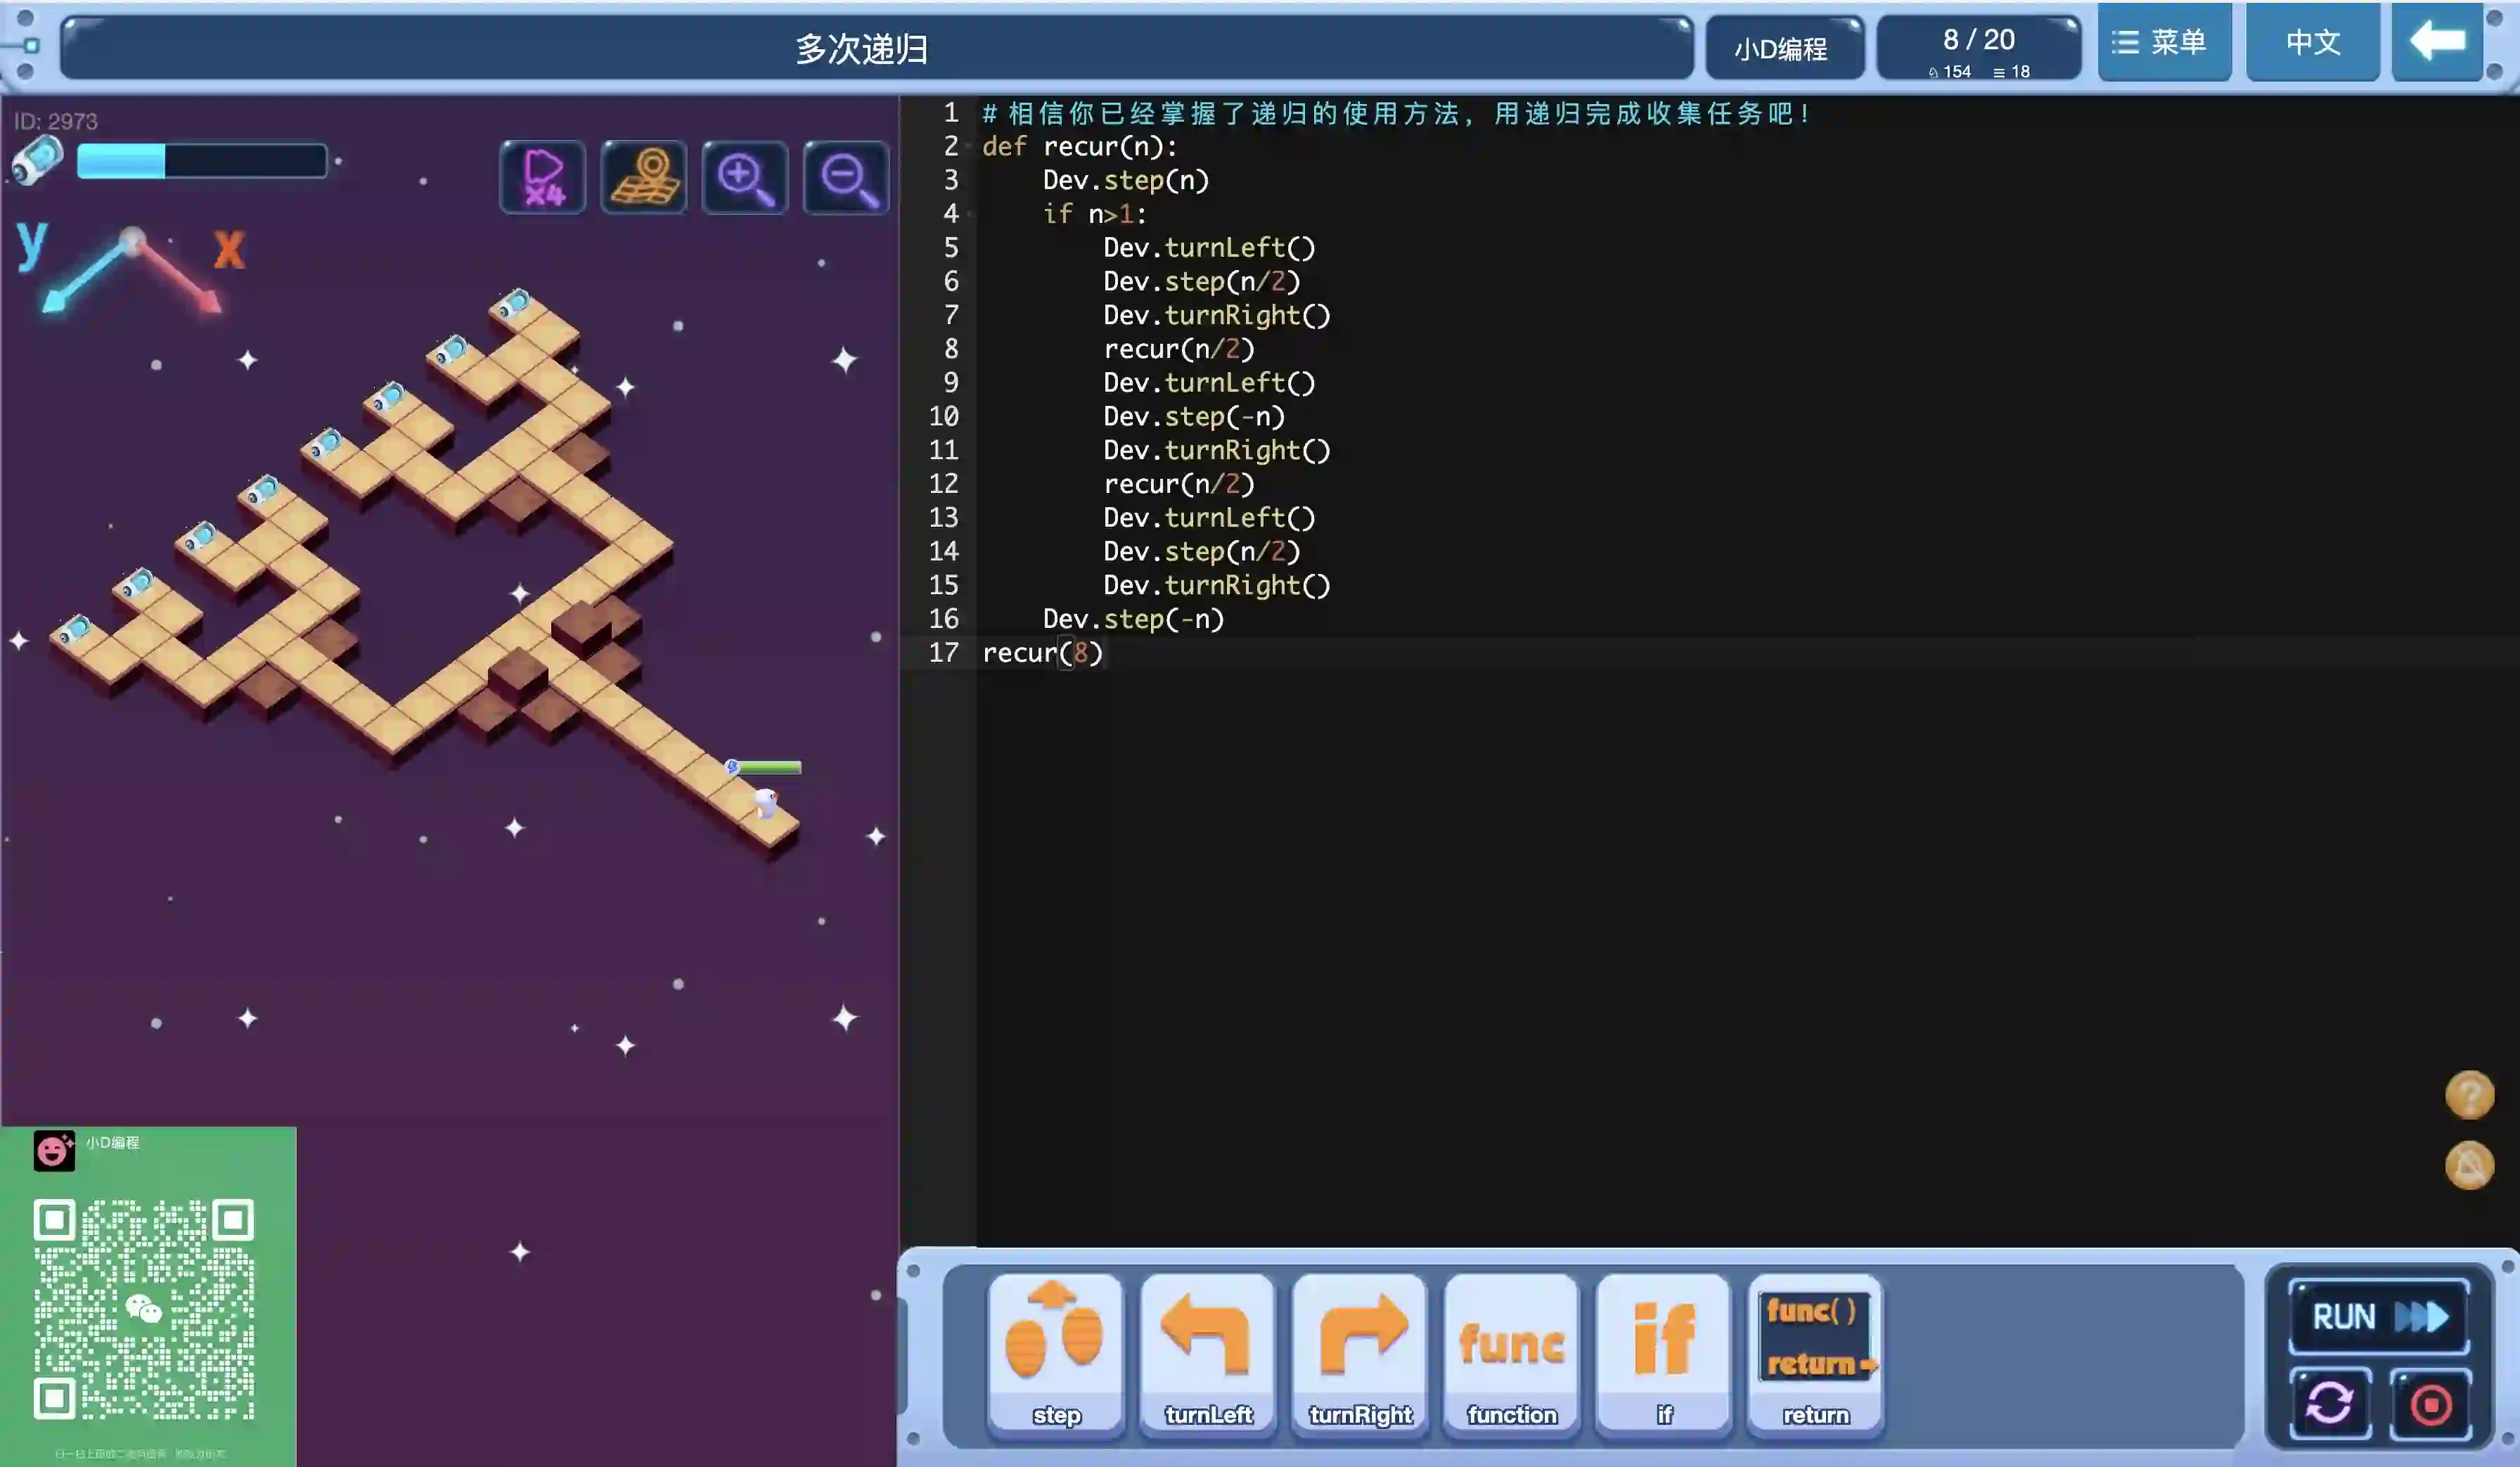
Task: Go back using the white arrow button
Action: click(2437, 42)
